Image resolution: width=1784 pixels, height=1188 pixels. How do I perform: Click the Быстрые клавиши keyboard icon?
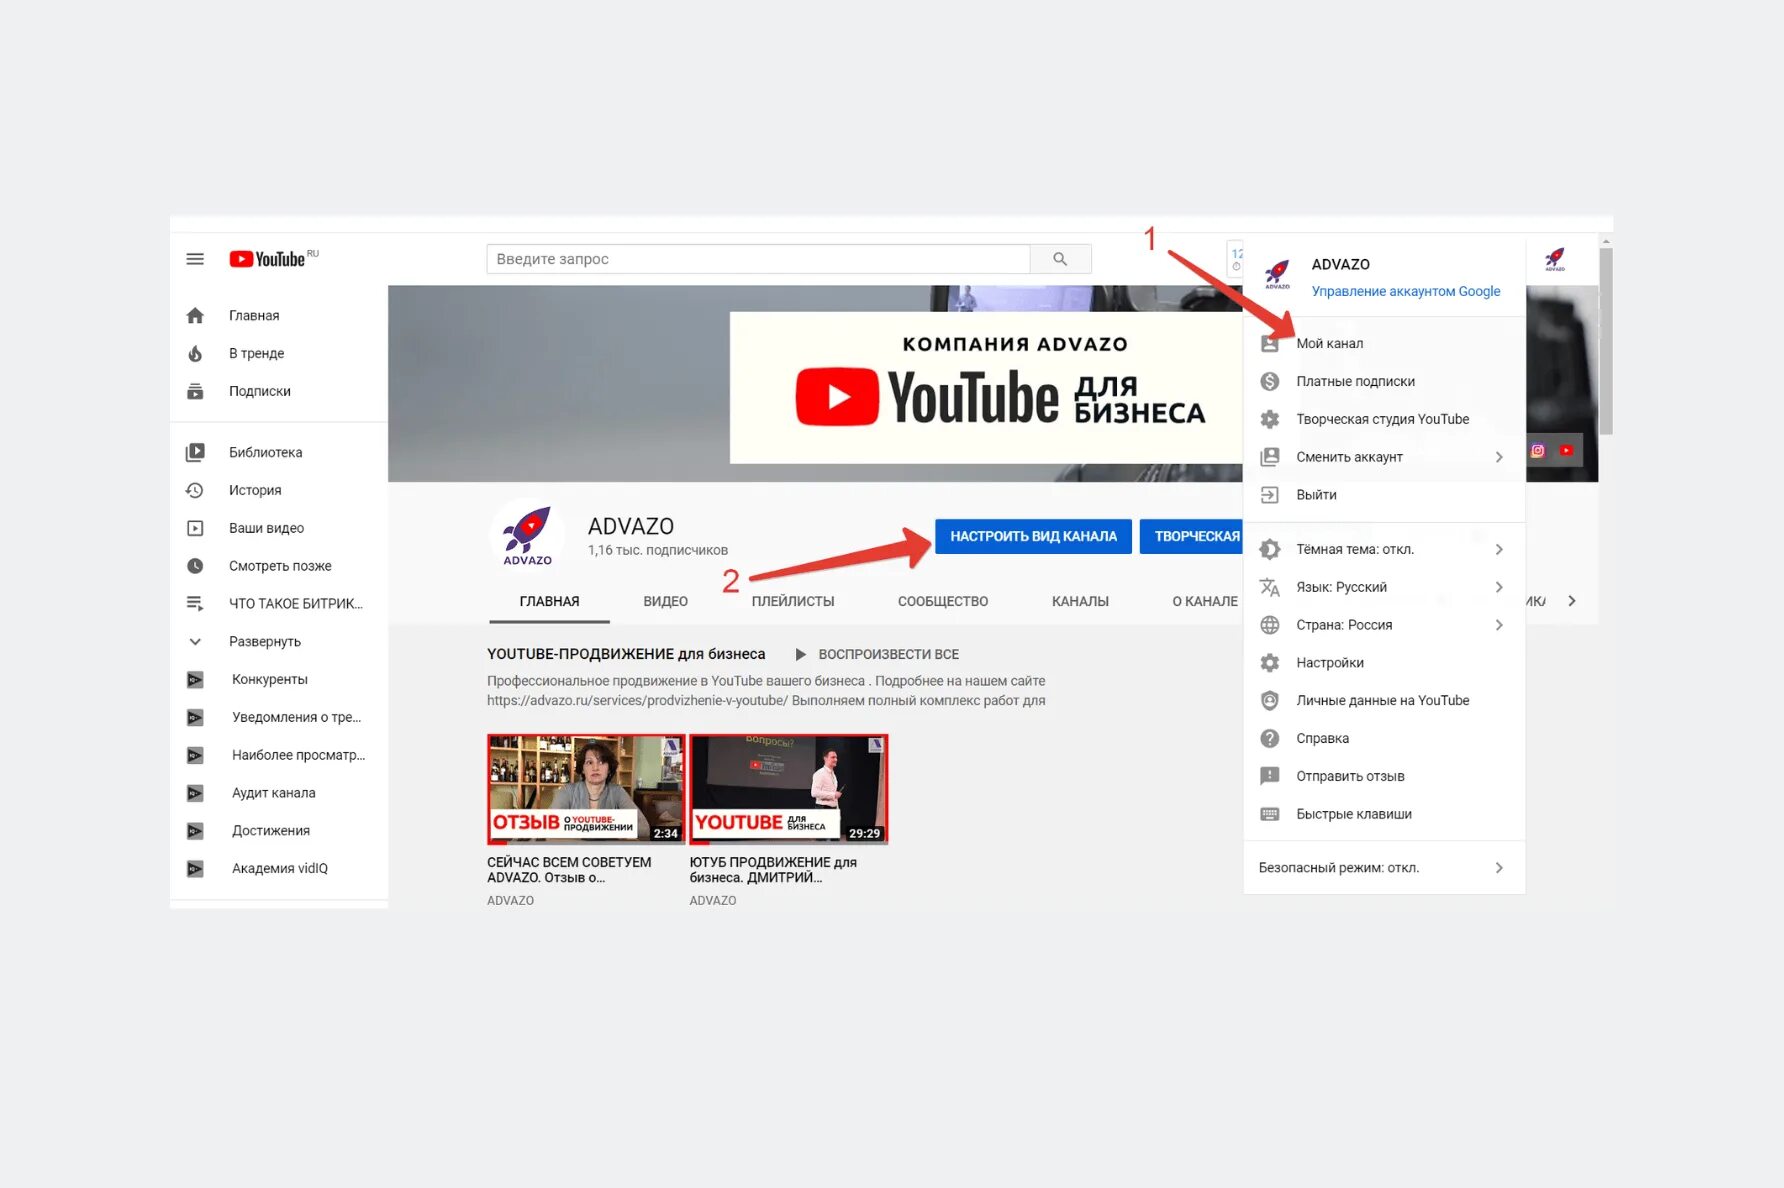click(x=1270, y=815)
